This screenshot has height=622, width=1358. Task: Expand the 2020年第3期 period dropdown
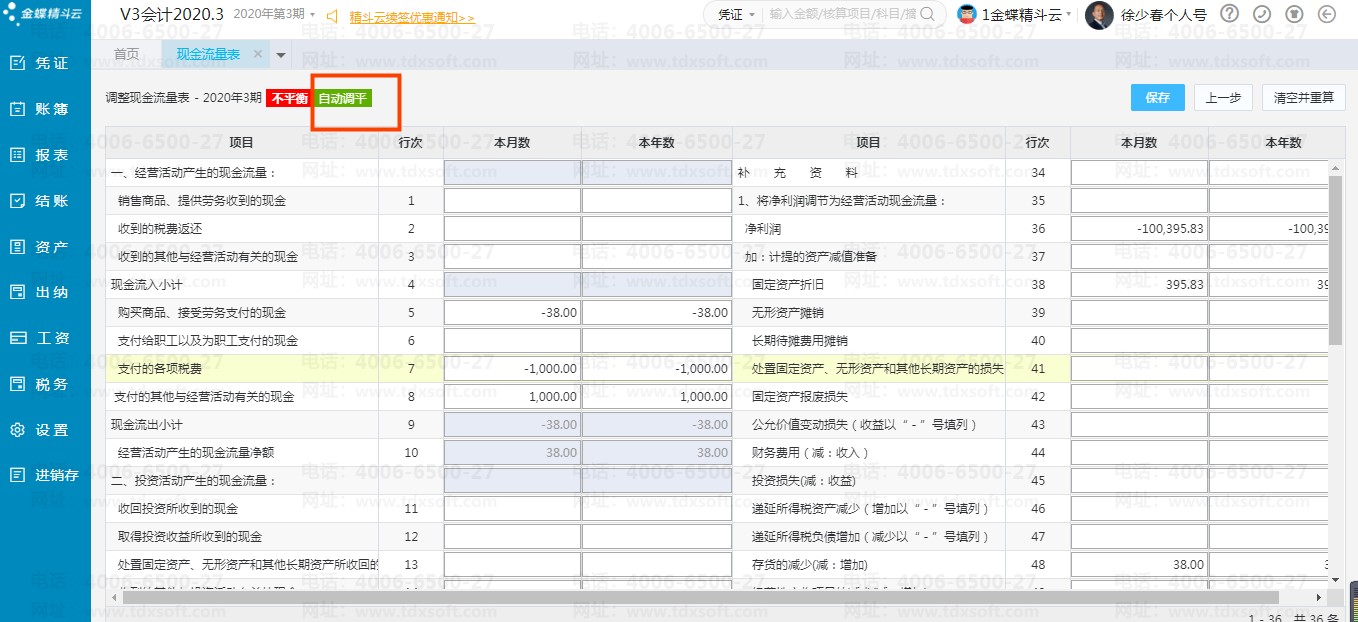pyautogui.click(x=274, y=15)
